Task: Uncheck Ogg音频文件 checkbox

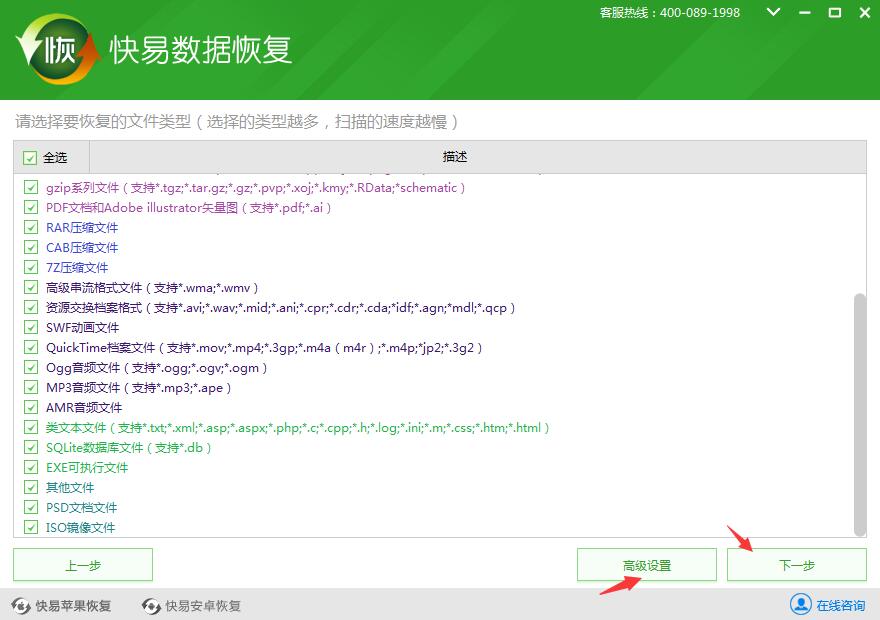Action: 31,368
